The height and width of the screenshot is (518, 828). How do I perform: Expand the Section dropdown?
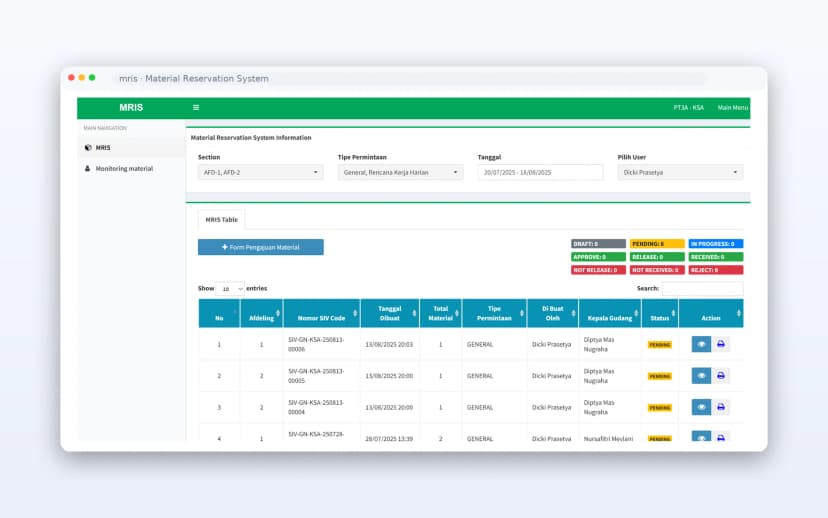click(x=260, y=172)
